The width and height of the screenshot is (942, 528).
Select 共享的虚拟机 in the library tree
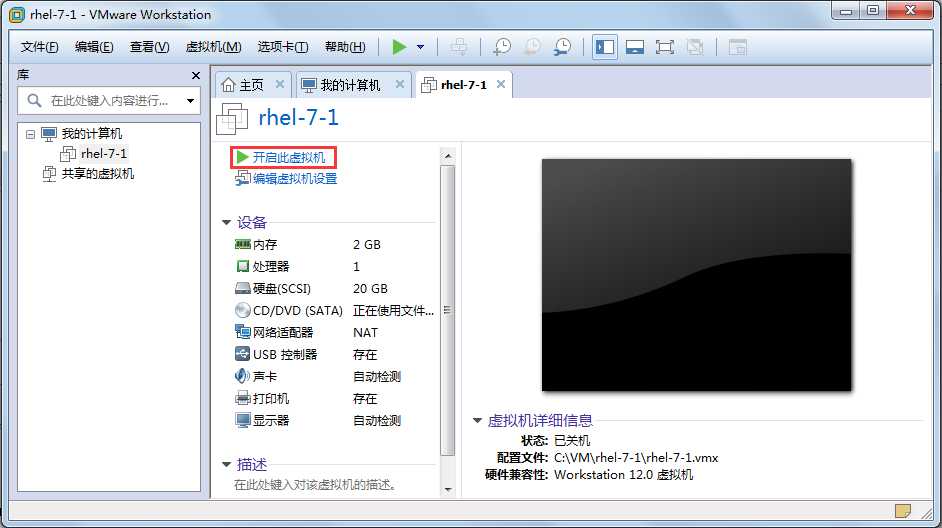click(x=97, y=174)
